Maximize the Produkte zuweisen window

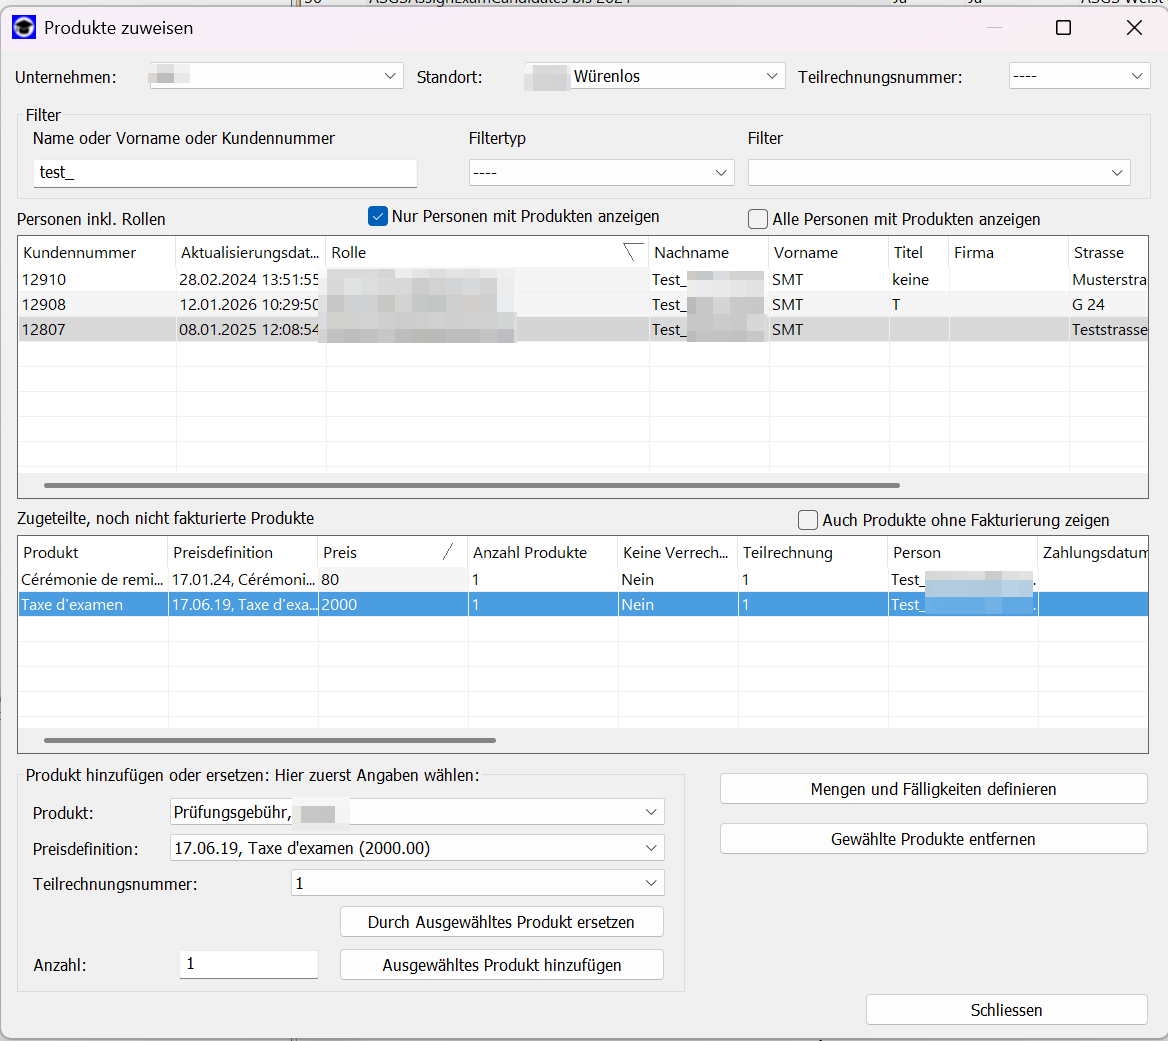tap(1063, 28)
